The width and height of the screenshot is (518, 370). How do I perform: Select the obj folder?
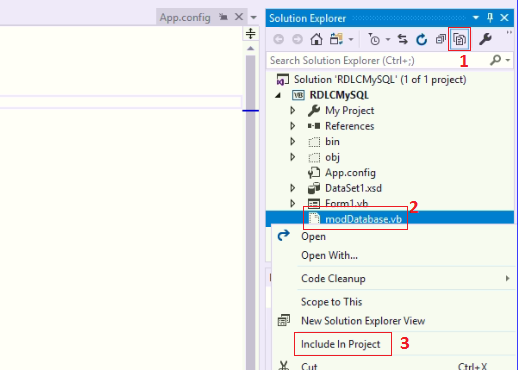332,157
